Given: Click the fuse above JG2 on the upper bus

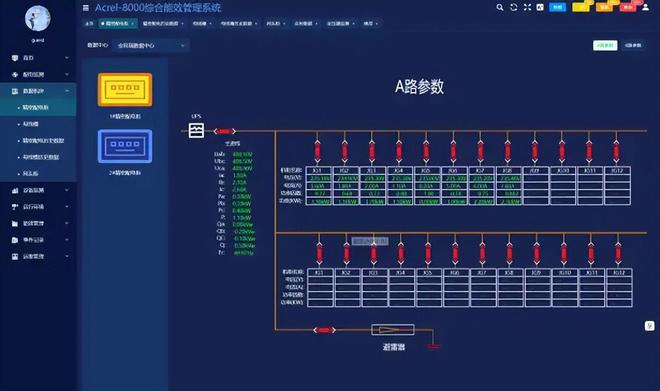Looking at the screenshot, I should (x=345, y=151).
